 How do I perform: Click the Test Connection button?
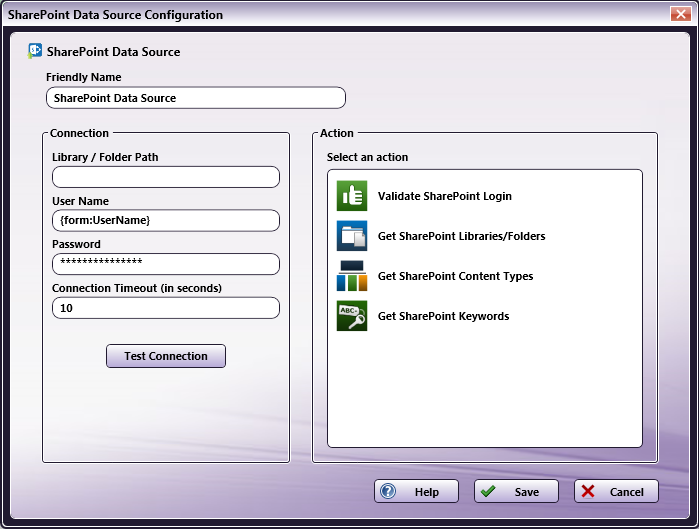[x=166, y=356]
